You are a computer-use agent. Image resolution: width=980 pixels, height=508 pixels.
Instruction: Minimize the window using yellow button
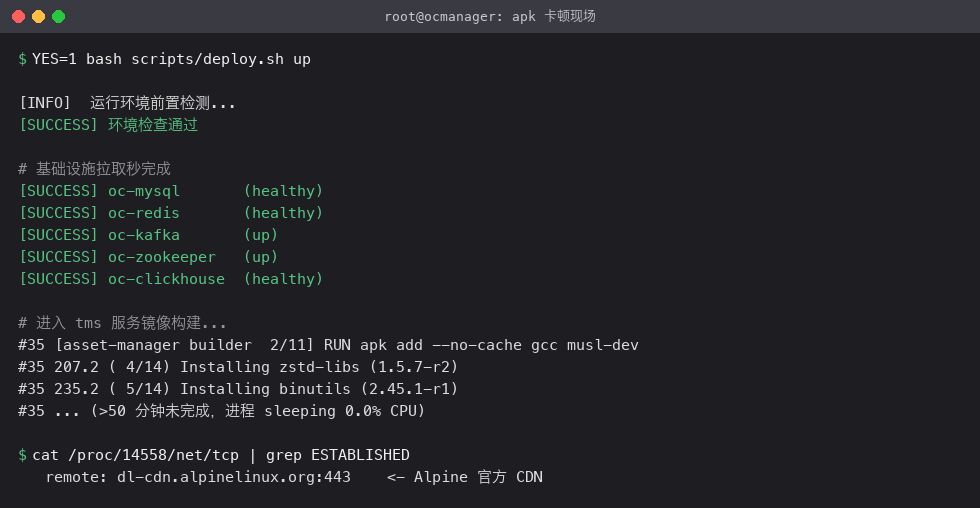[x=39, y=17]
